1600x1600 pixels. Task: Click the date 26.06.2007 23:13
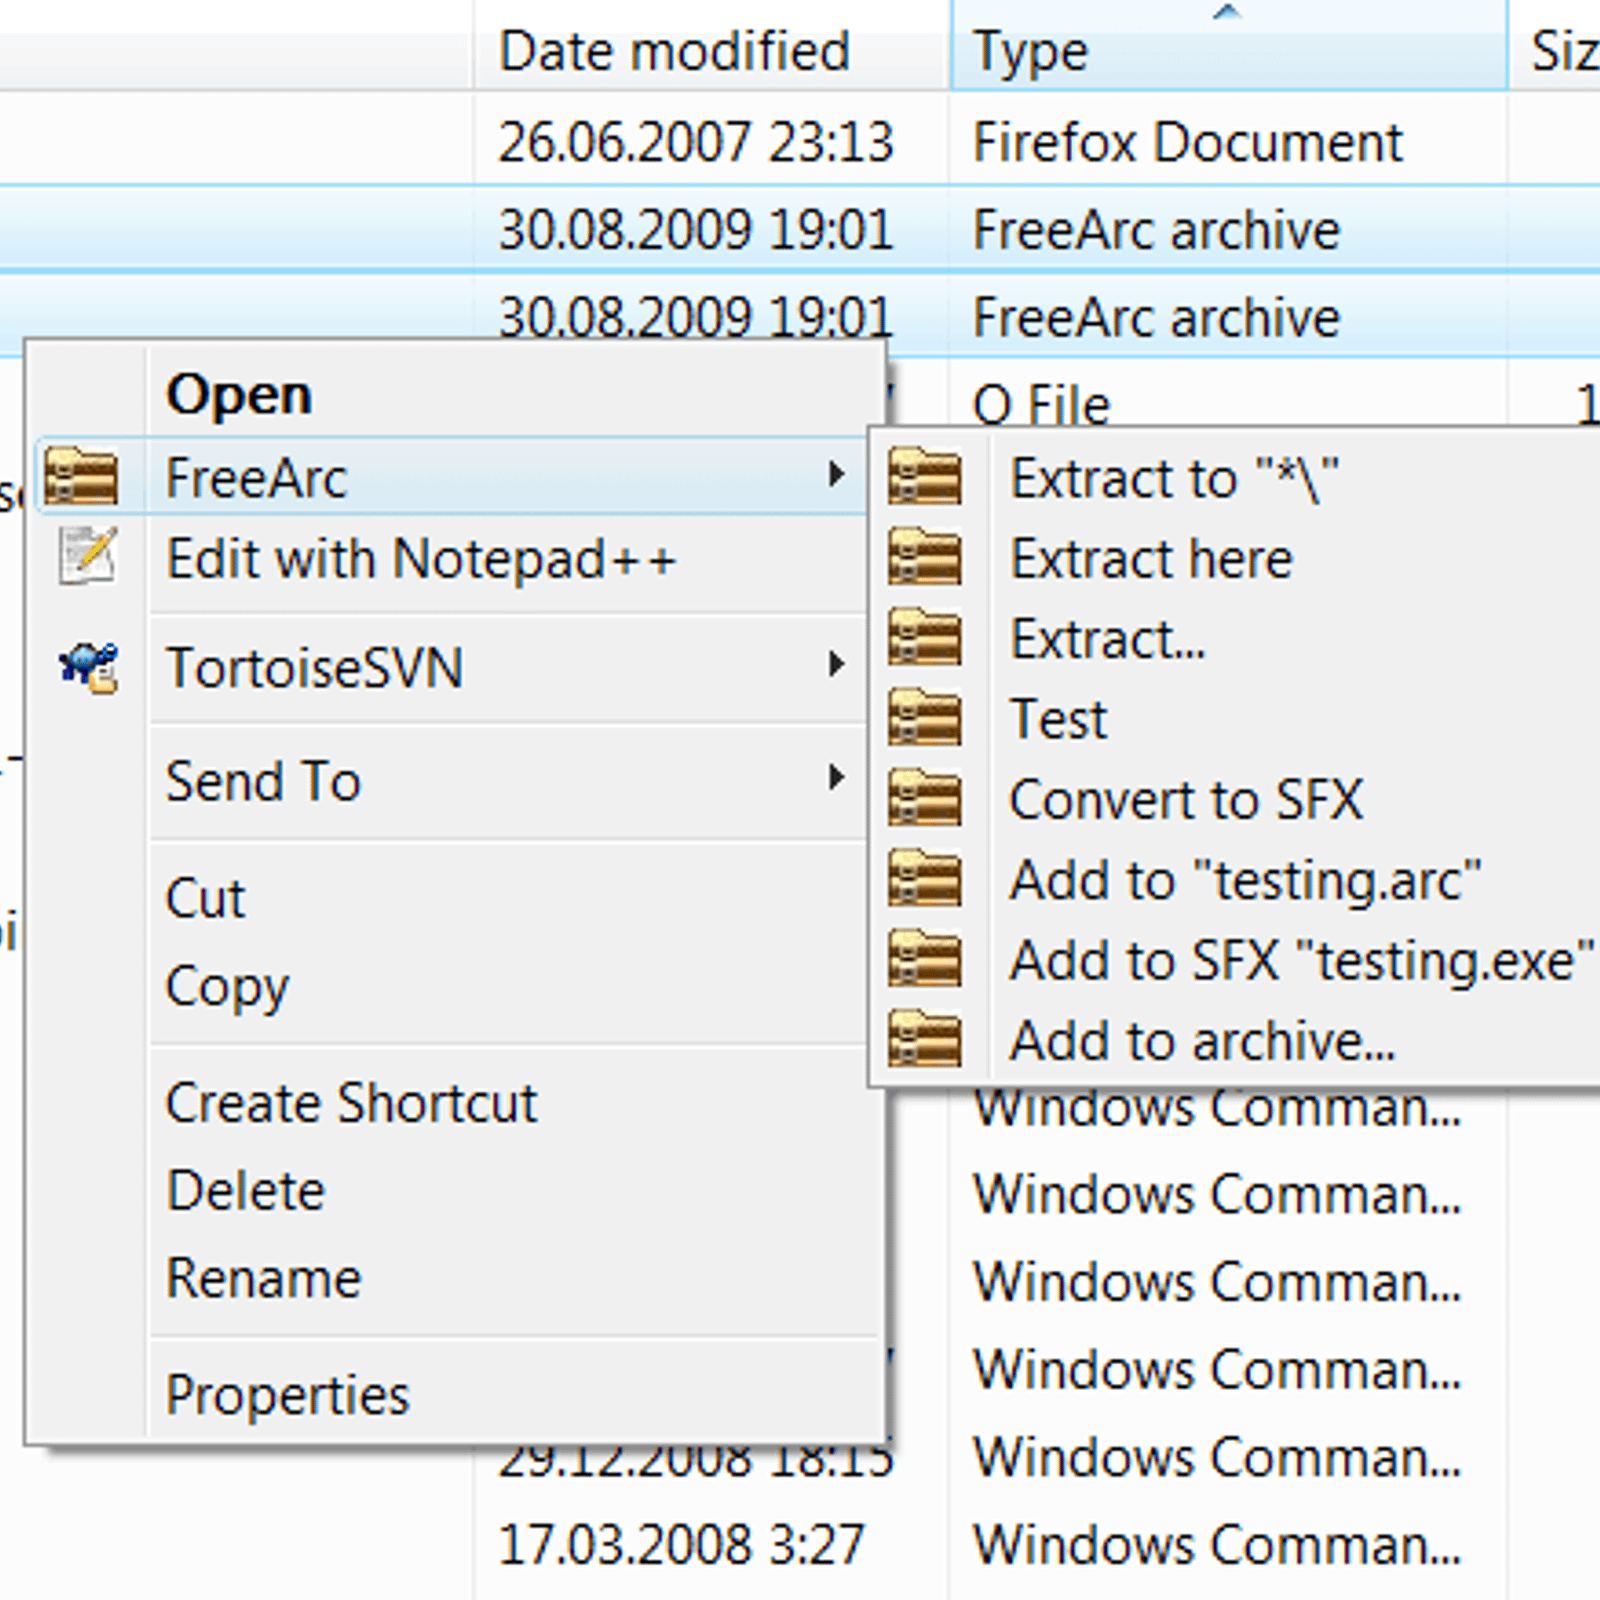[x=696, y=142]
